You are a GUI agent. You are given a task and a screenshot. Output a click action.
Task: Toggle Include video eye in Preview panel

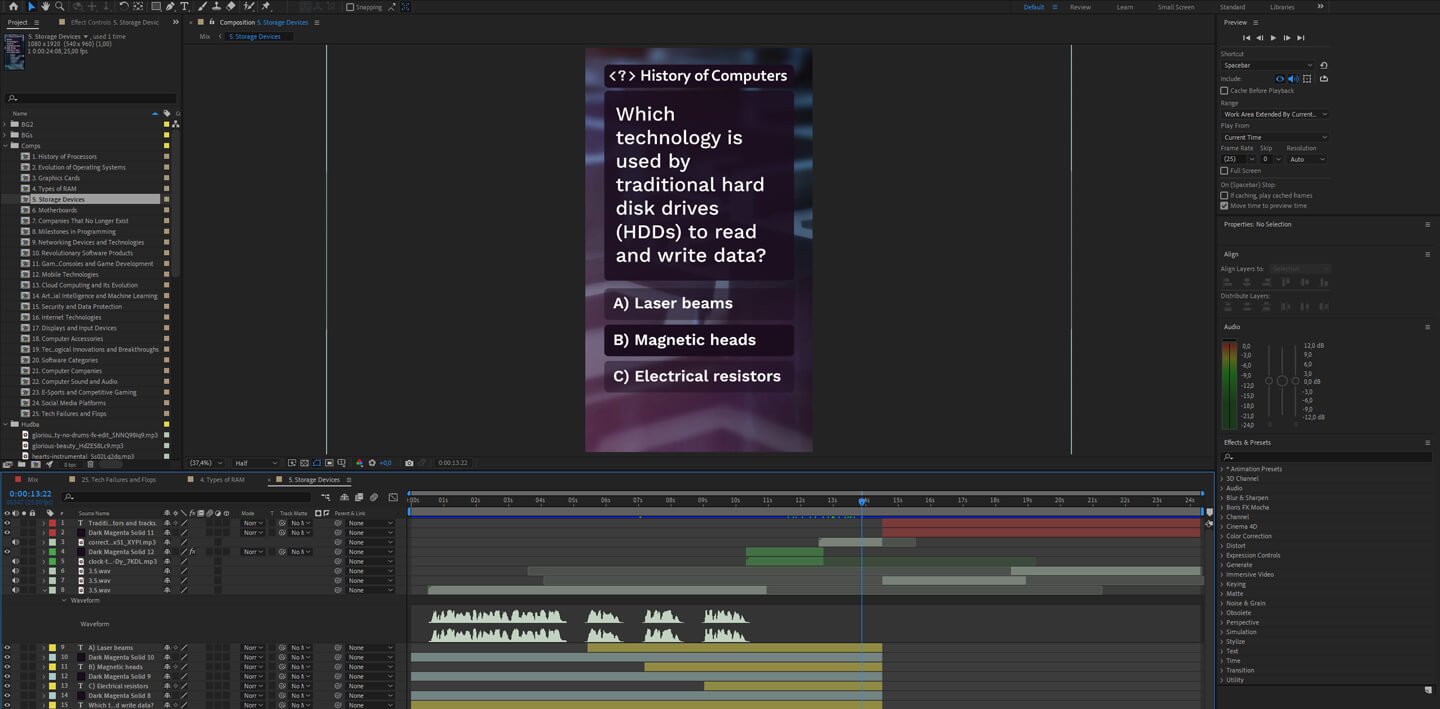click(1280, 79)
